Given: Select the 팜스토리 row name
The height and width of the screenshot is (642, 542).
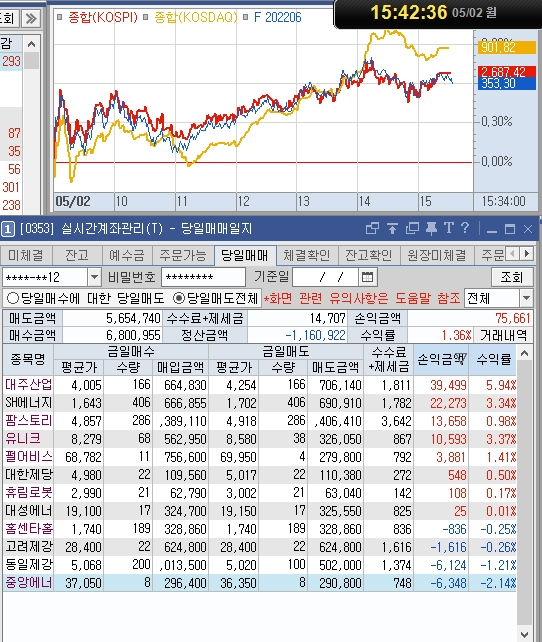Looking at the screenshot, I should (28, 420).
